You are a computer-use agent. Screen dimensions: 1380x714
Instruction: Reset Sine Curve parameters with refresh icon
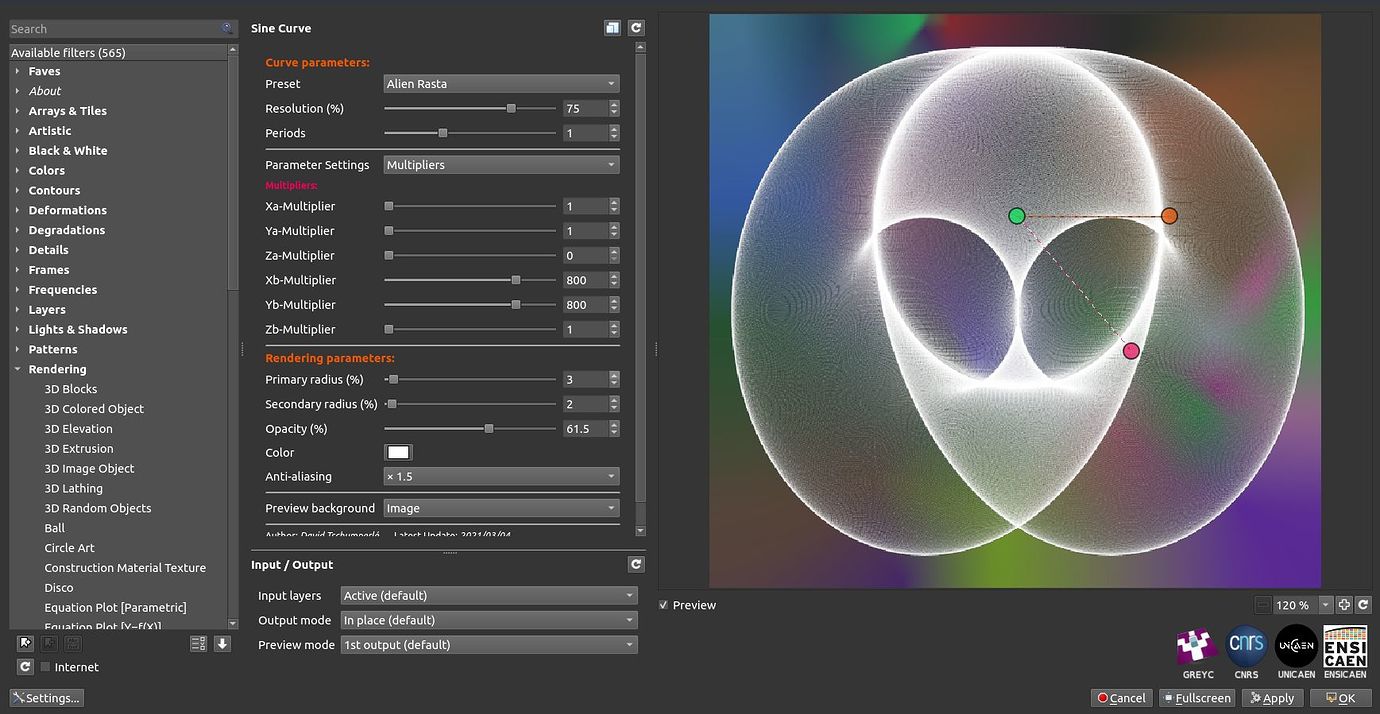(x=636, y=27)
